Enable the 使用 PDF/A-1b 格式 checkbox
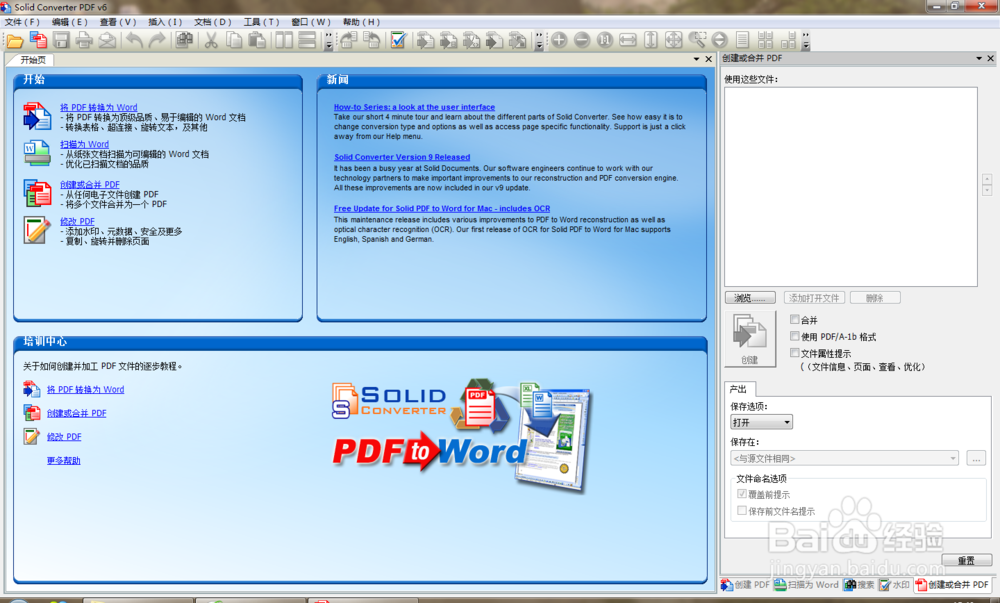The height and width of the screenshot is (603, 1000). click(795, 336)
